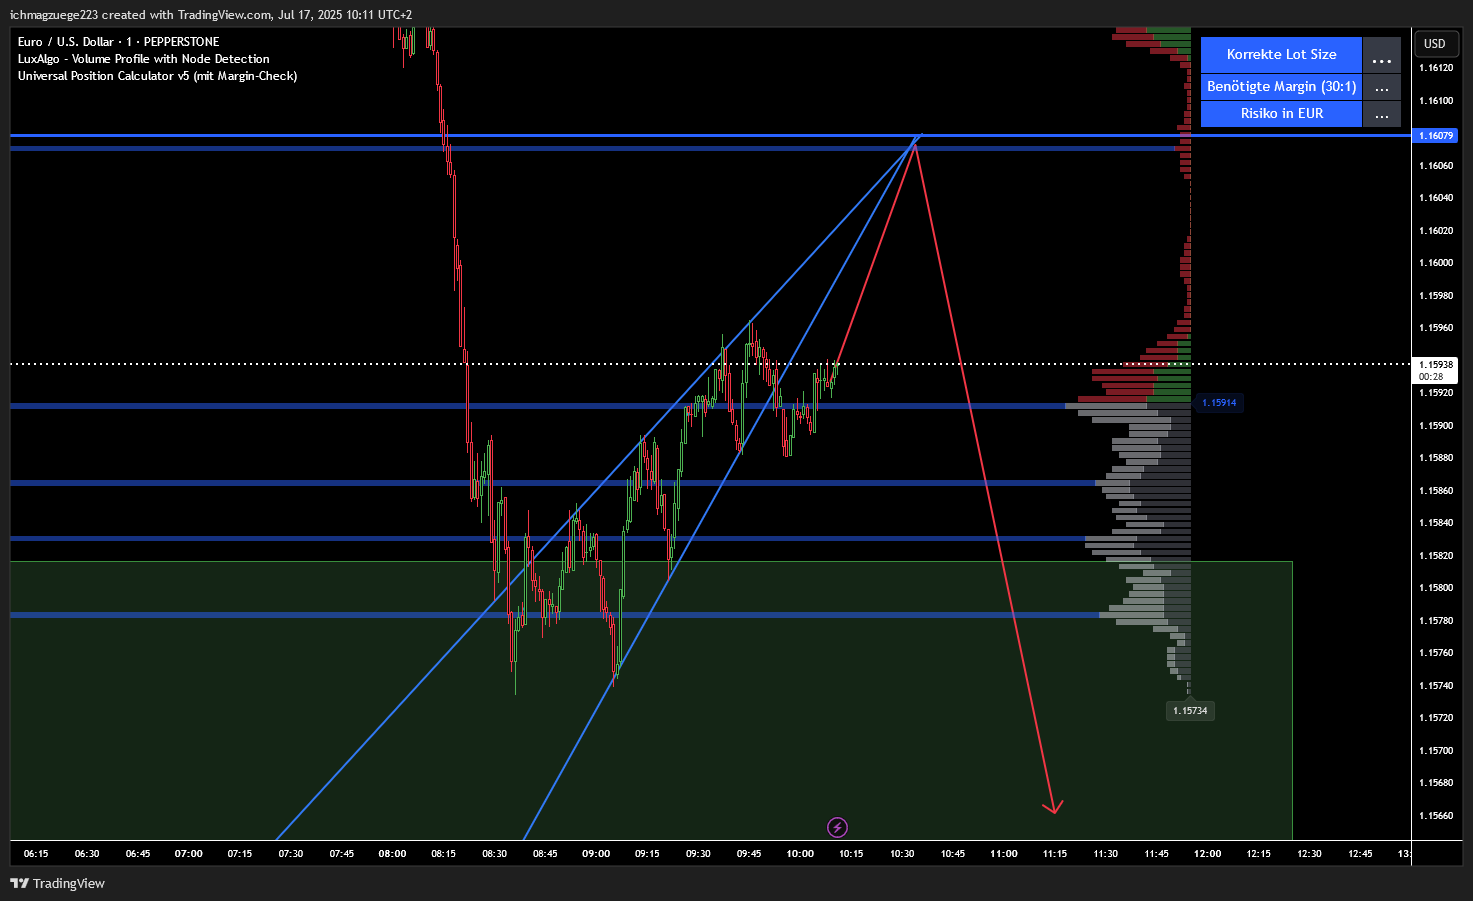
Task: Click the 12:00 time axis label
Action: tap(1207, 854)
